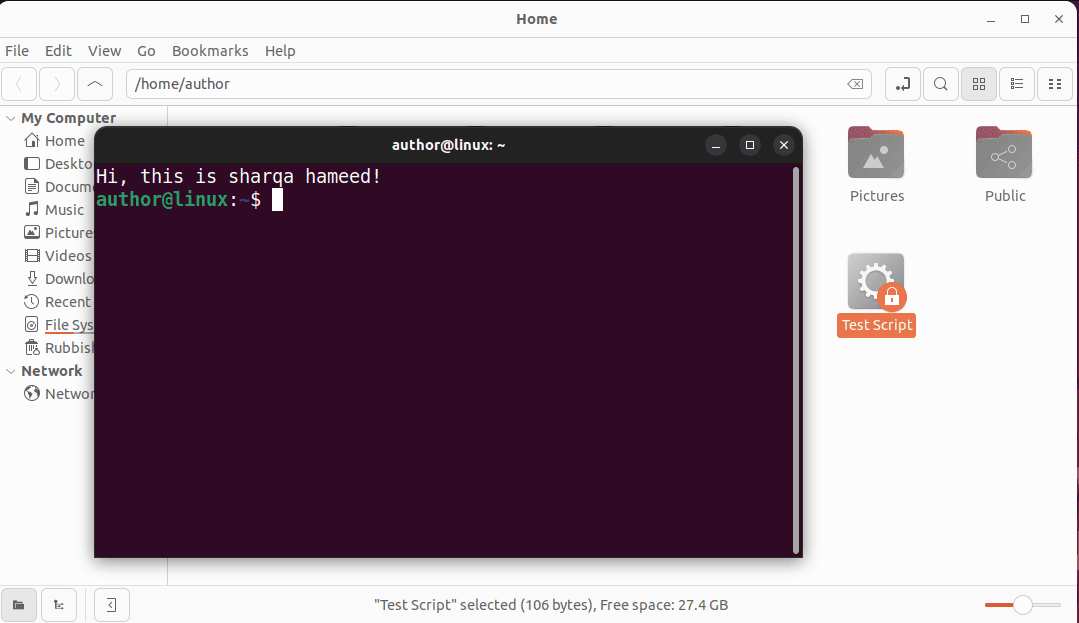Click the terminal scrollbar

click(x=795, y=359)
